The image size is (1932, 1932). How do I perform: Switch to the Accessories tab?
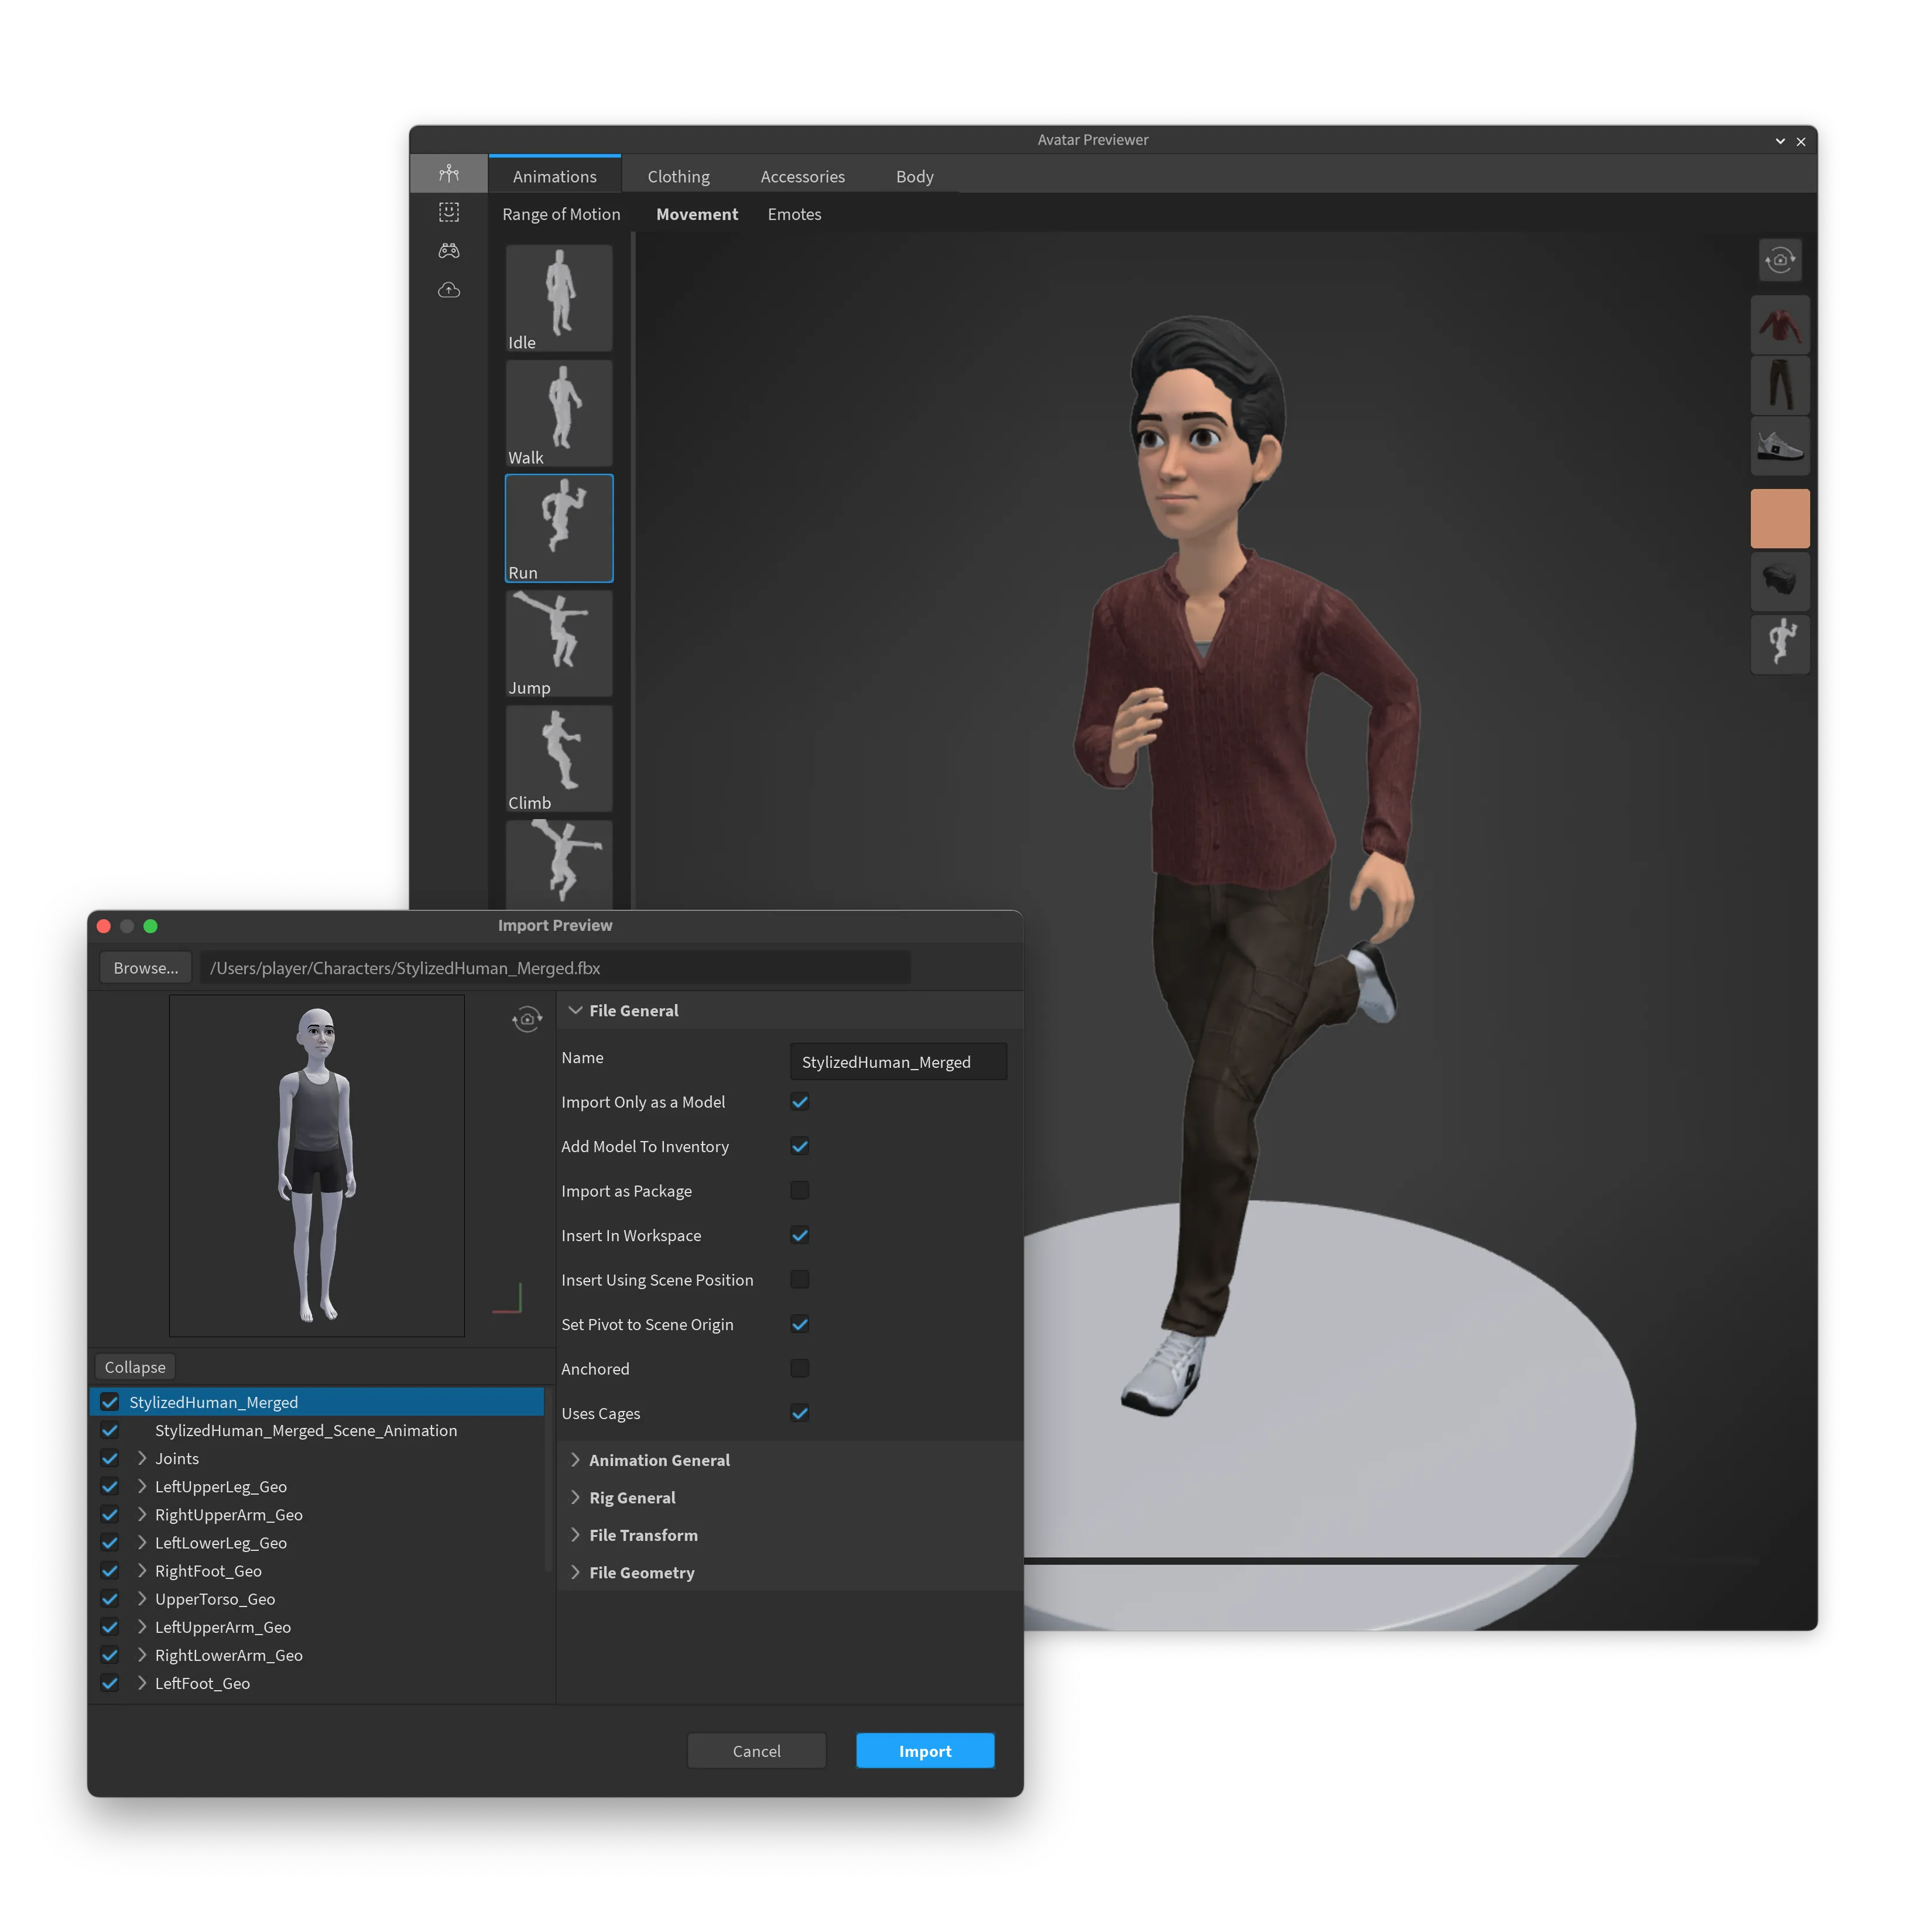click(x=802, y=176)
